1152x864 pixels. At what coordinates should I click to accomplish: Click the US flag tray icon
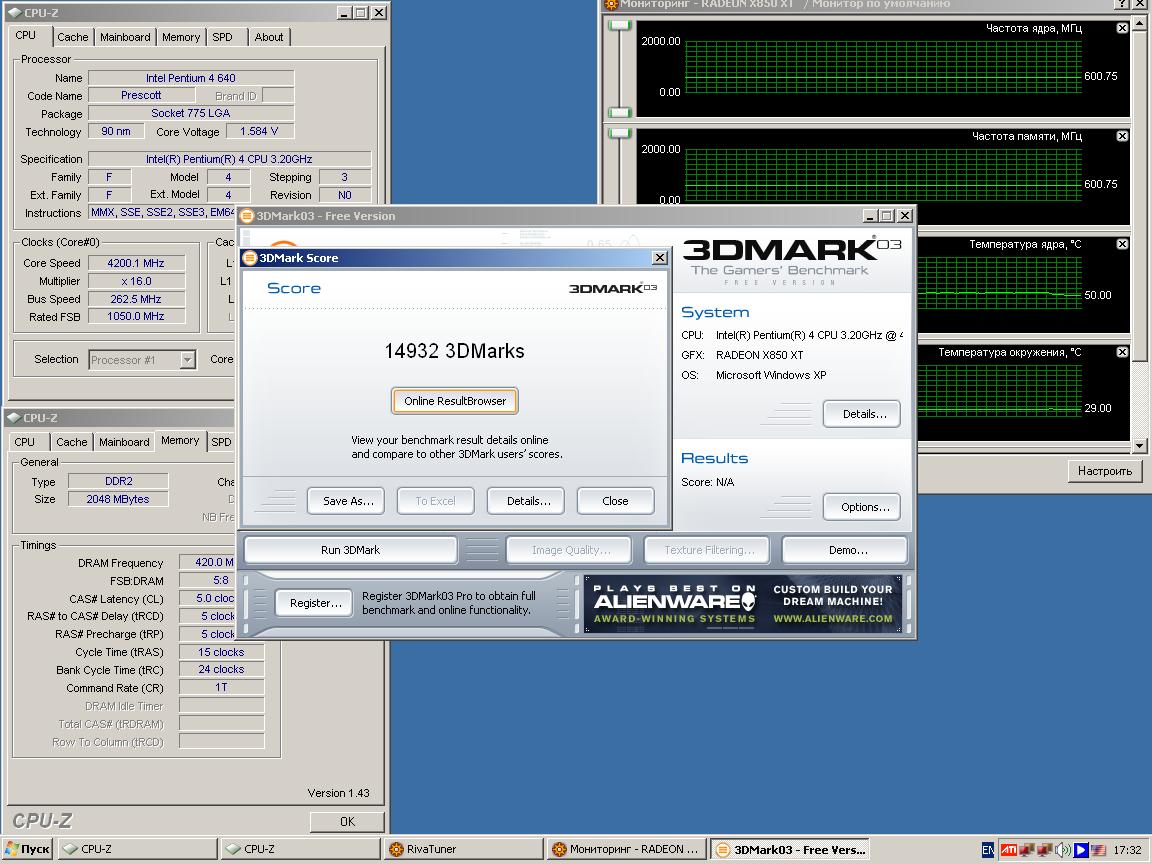[x=1098, y=850]
